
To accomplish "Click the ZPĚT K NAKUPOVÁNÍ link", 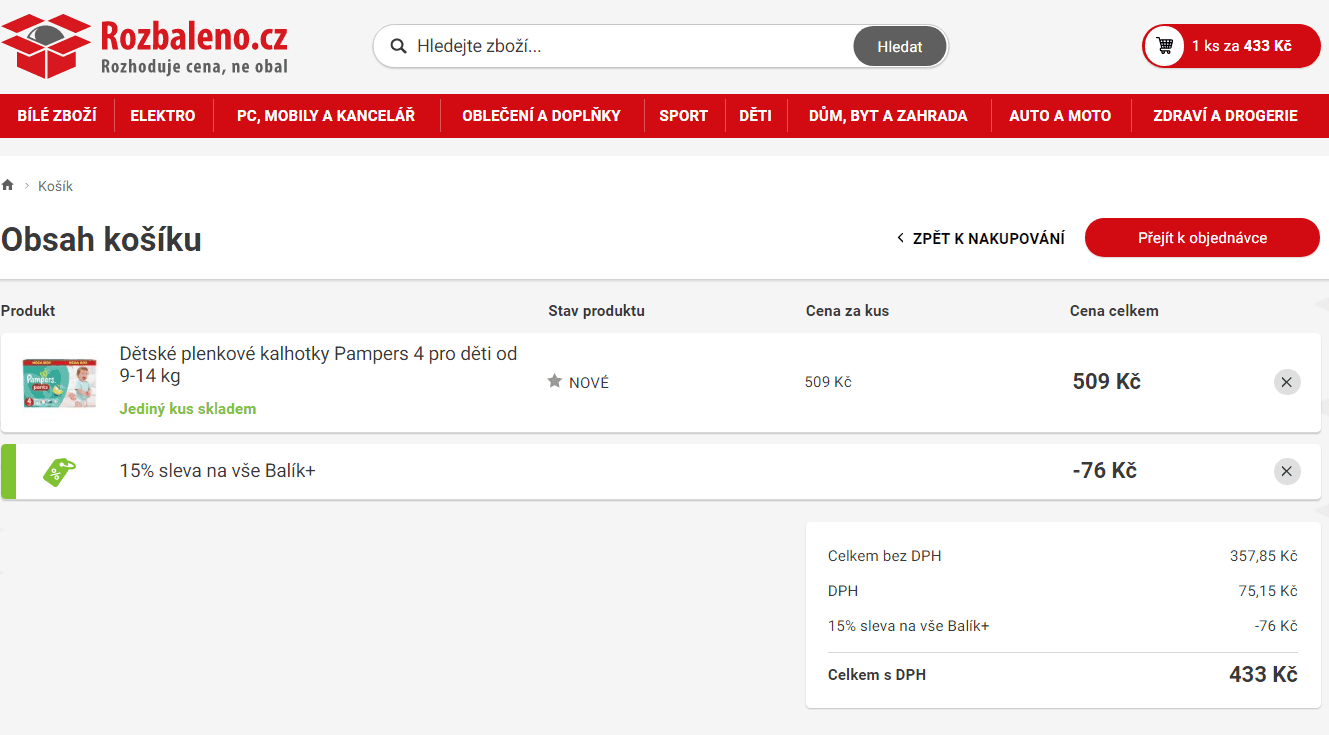I will (x=988, y=238).
